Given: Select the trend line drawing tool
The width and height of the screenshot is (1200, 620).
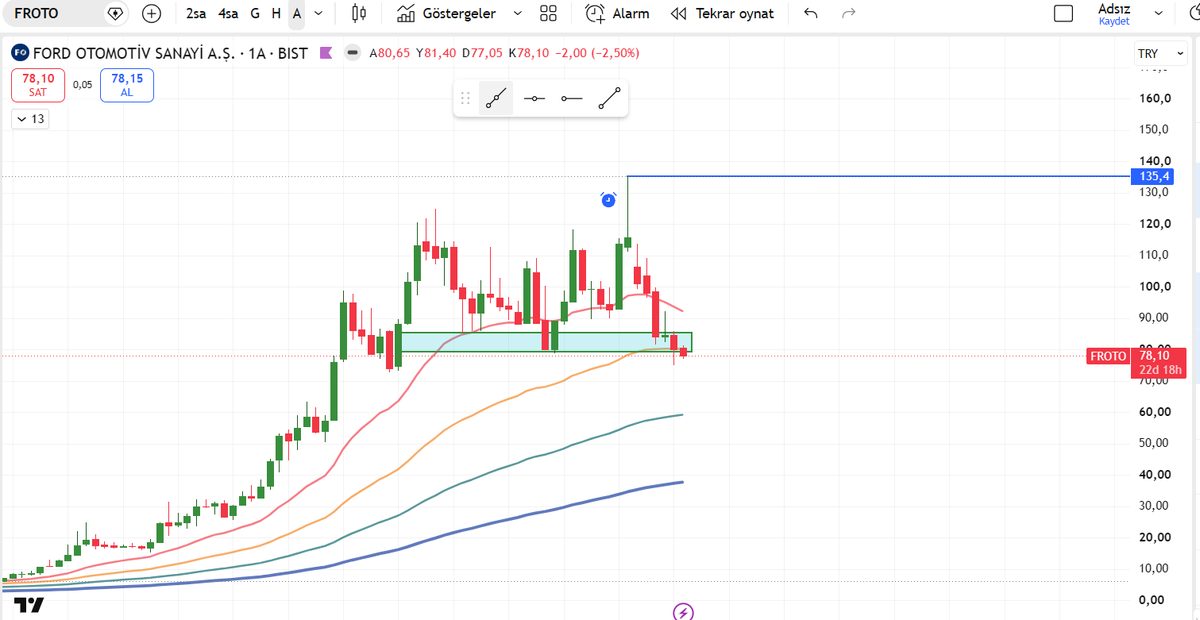Looking at the screenshot, I should 496,98.
